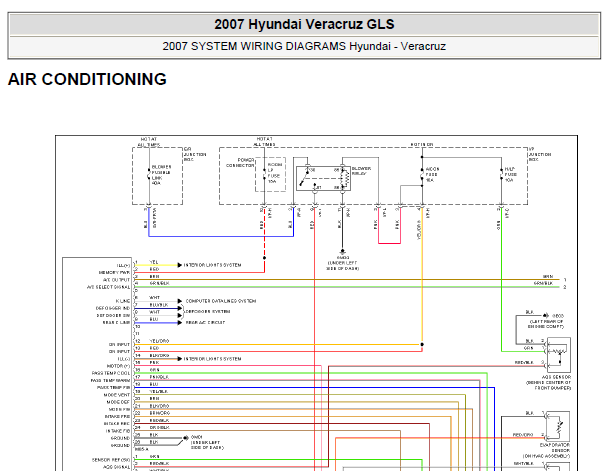Click the 'MEMORY PWR' pin label

(x=114, y=272)
